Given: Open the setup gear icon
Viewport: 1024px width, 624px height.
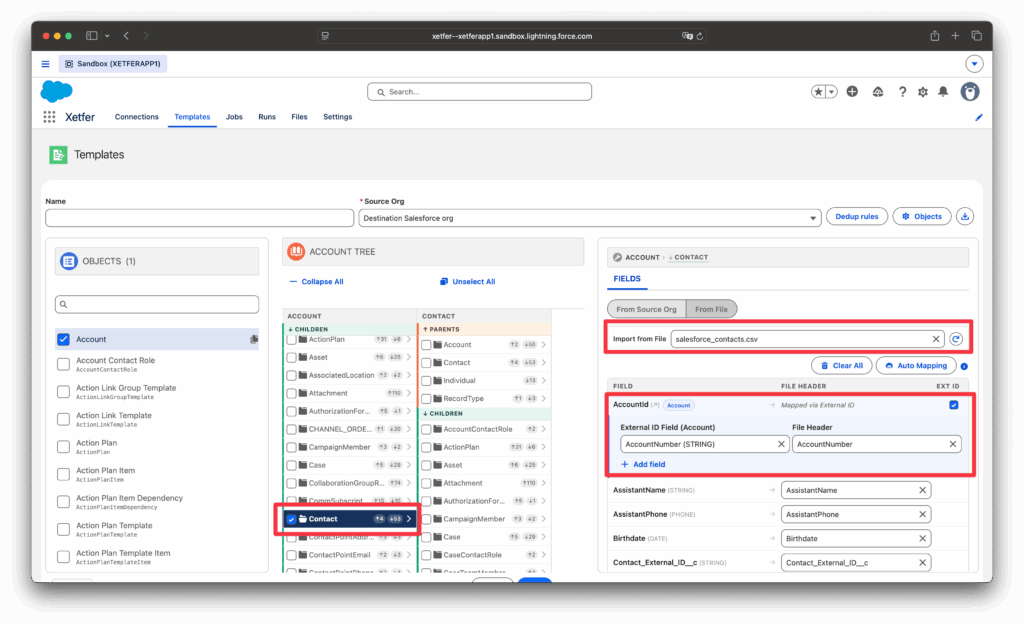Looking at the screenshot, I should coord(922,92).
